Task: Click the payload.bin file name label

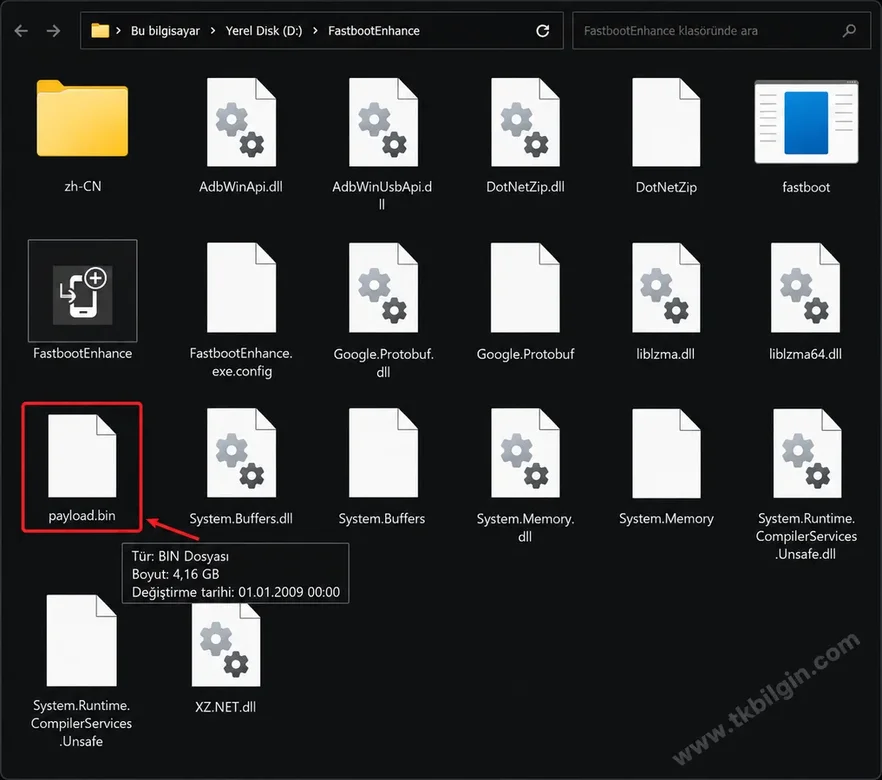Action: pyautogui.click(x=82, y=515)
